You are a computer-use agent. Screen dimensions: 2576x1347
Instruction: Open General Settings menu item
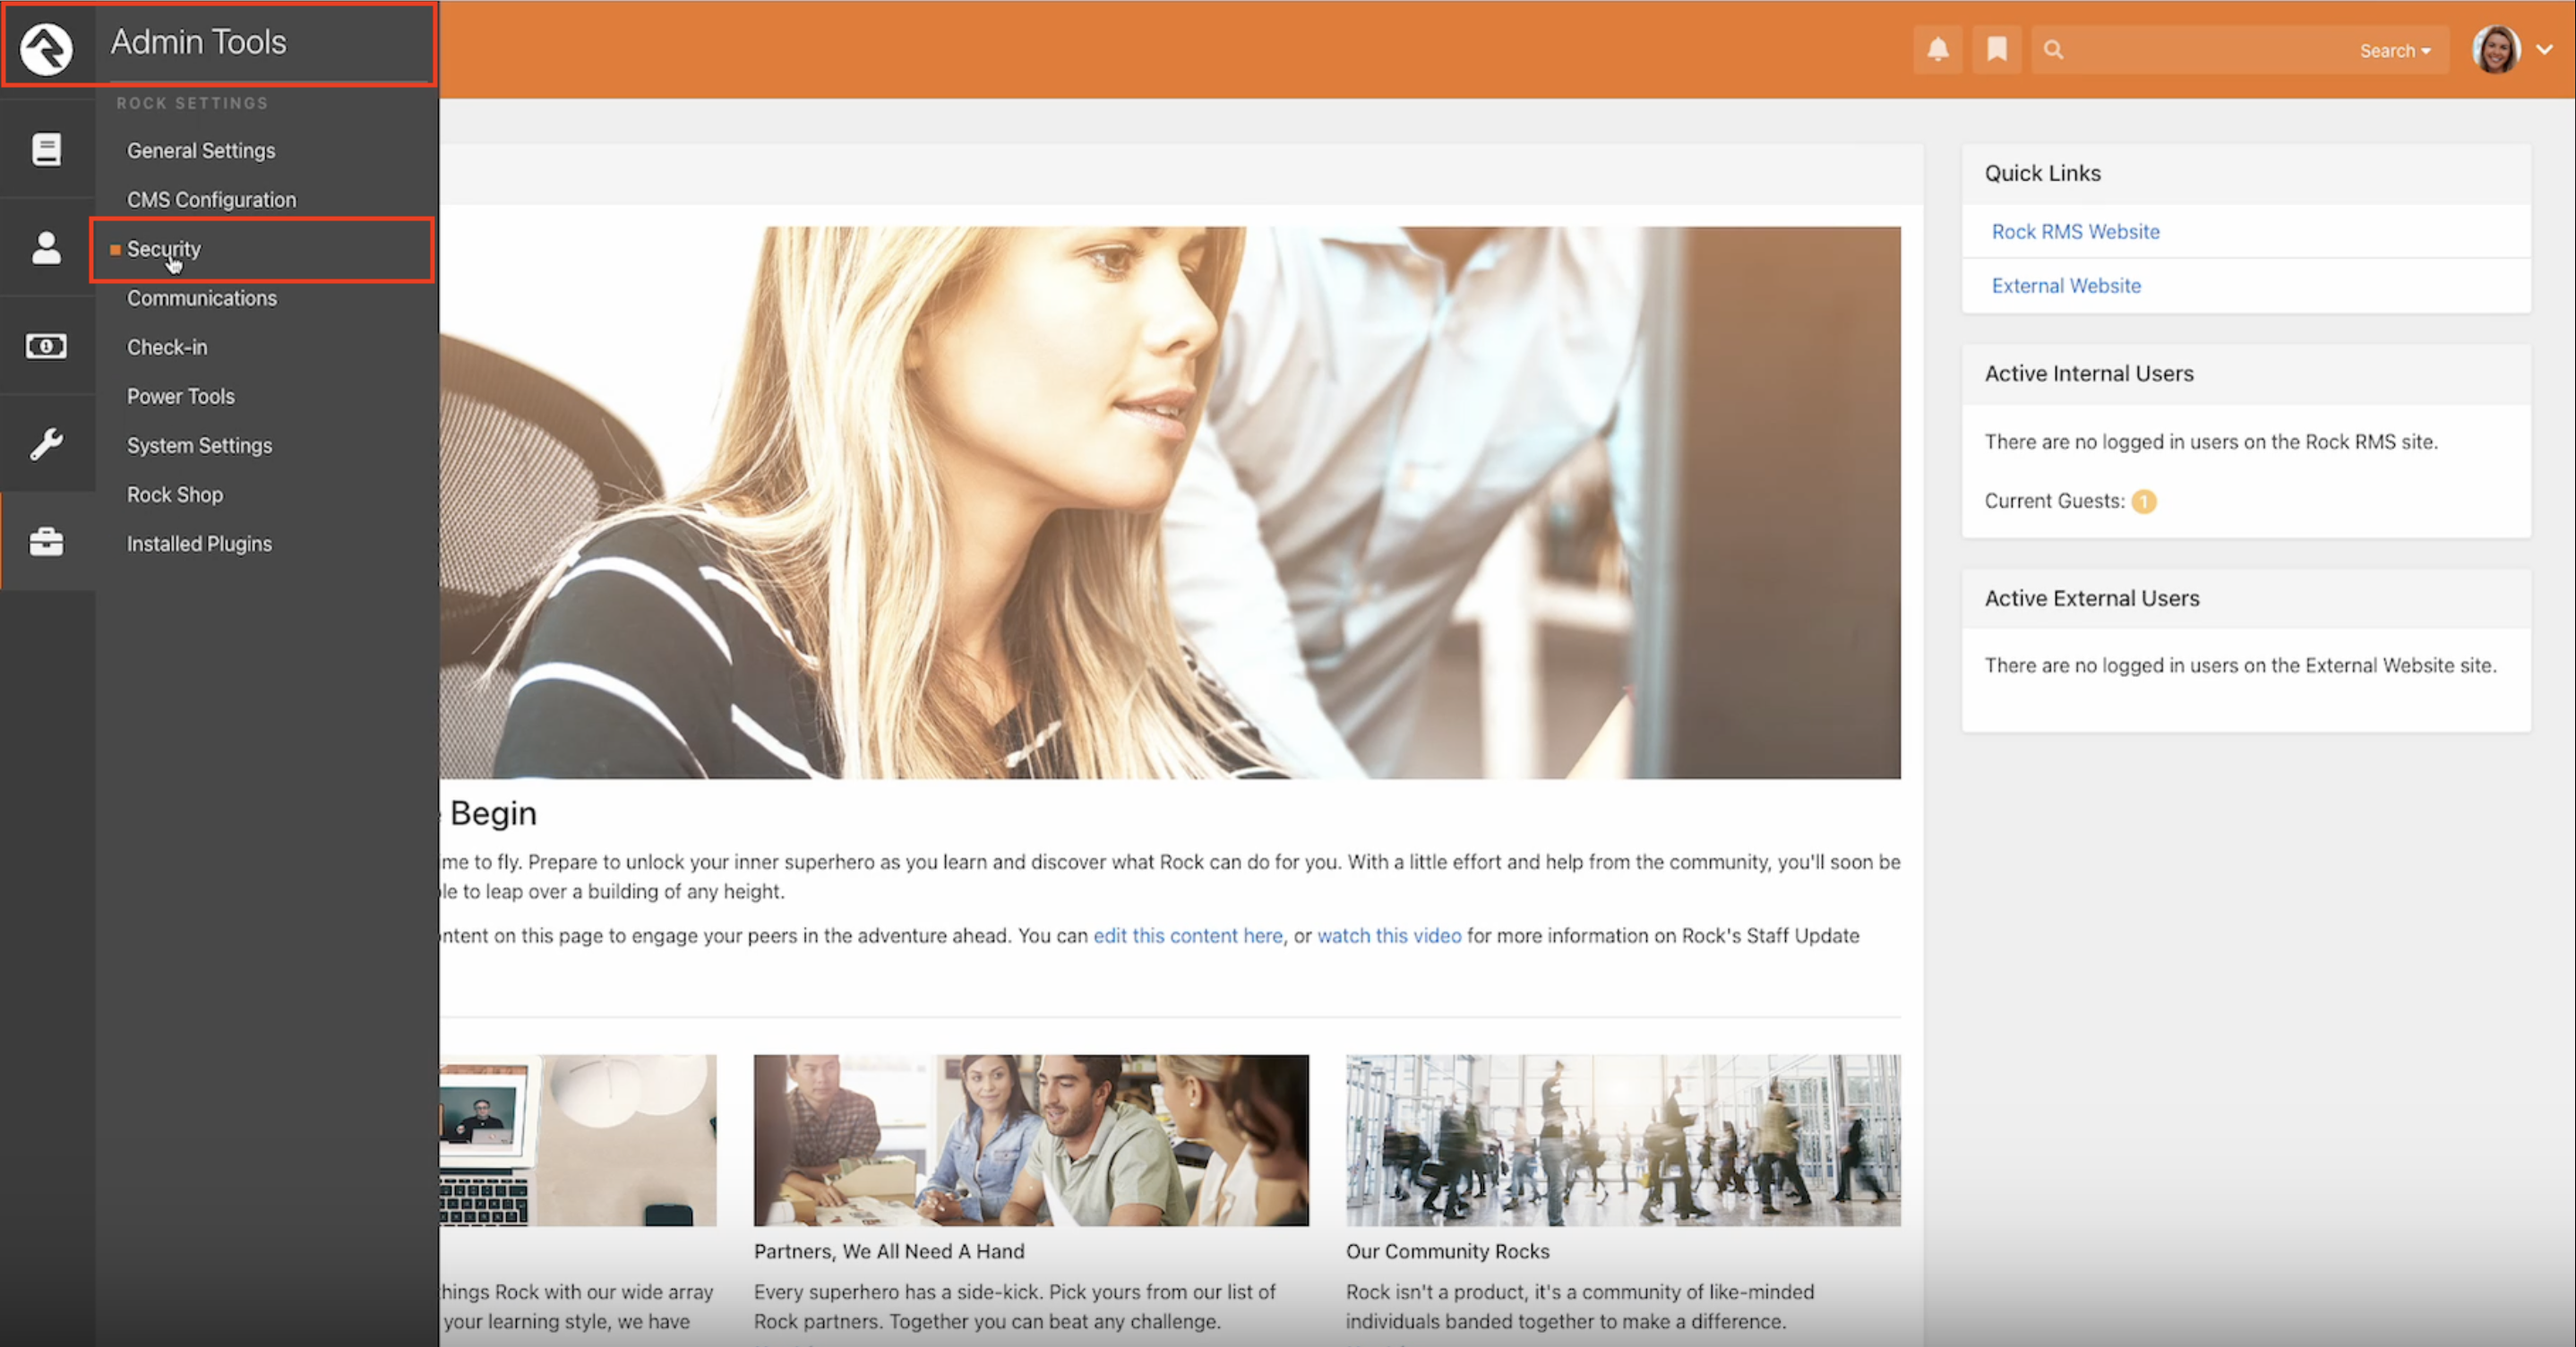[x=201, y=150]
